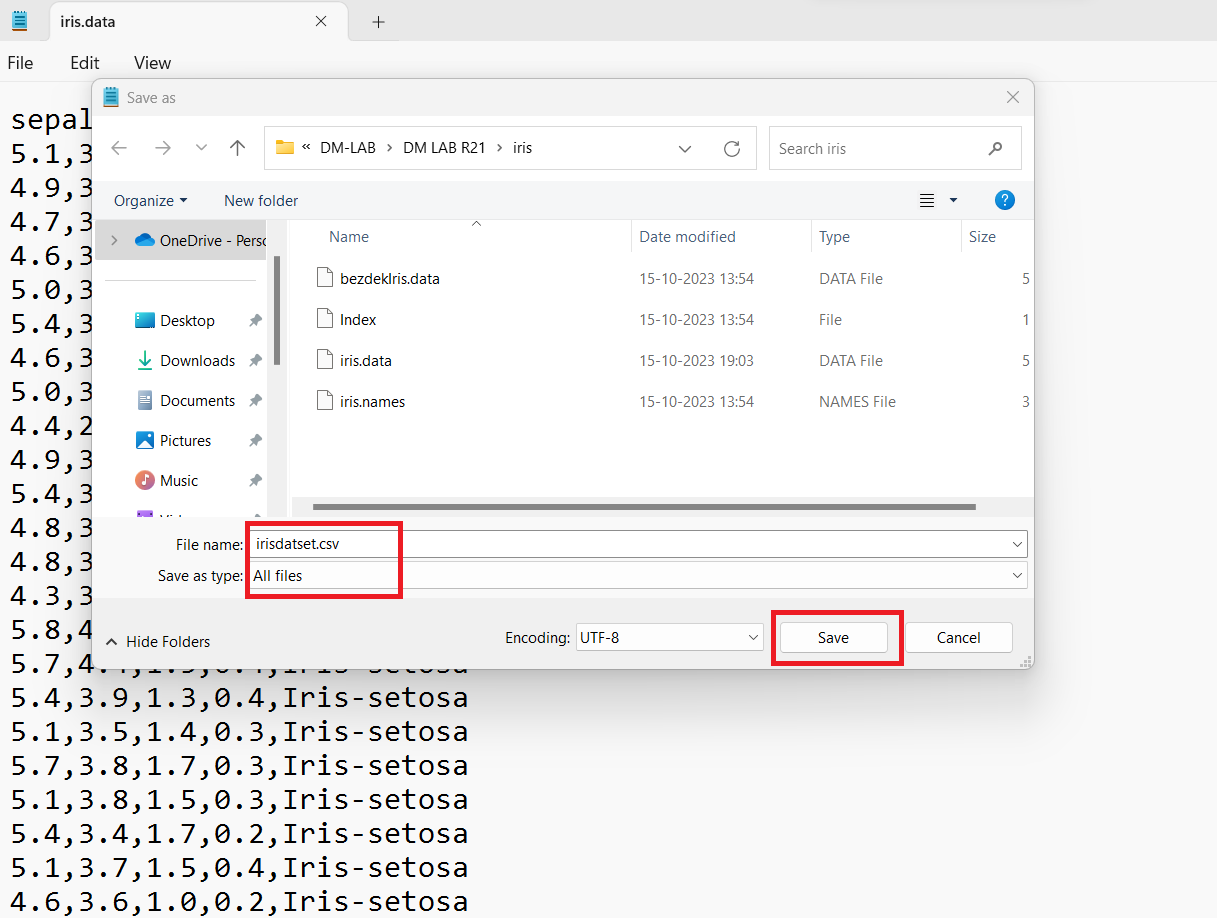Collapse with Hide Folders
This screenshot has width=1217, height=918.
point(158,641)
